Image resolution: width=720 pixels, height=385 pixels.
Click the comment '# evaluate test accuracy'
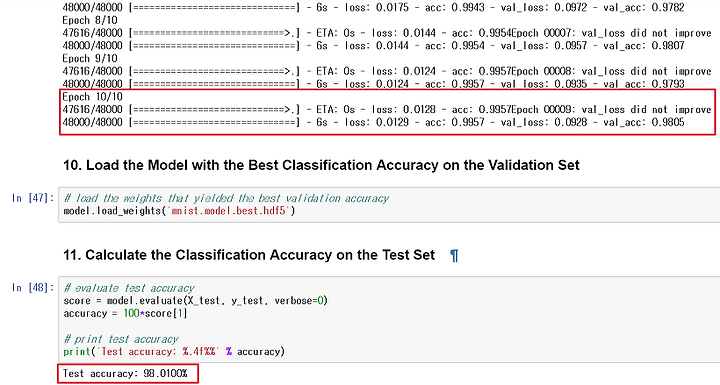(129, 288)
